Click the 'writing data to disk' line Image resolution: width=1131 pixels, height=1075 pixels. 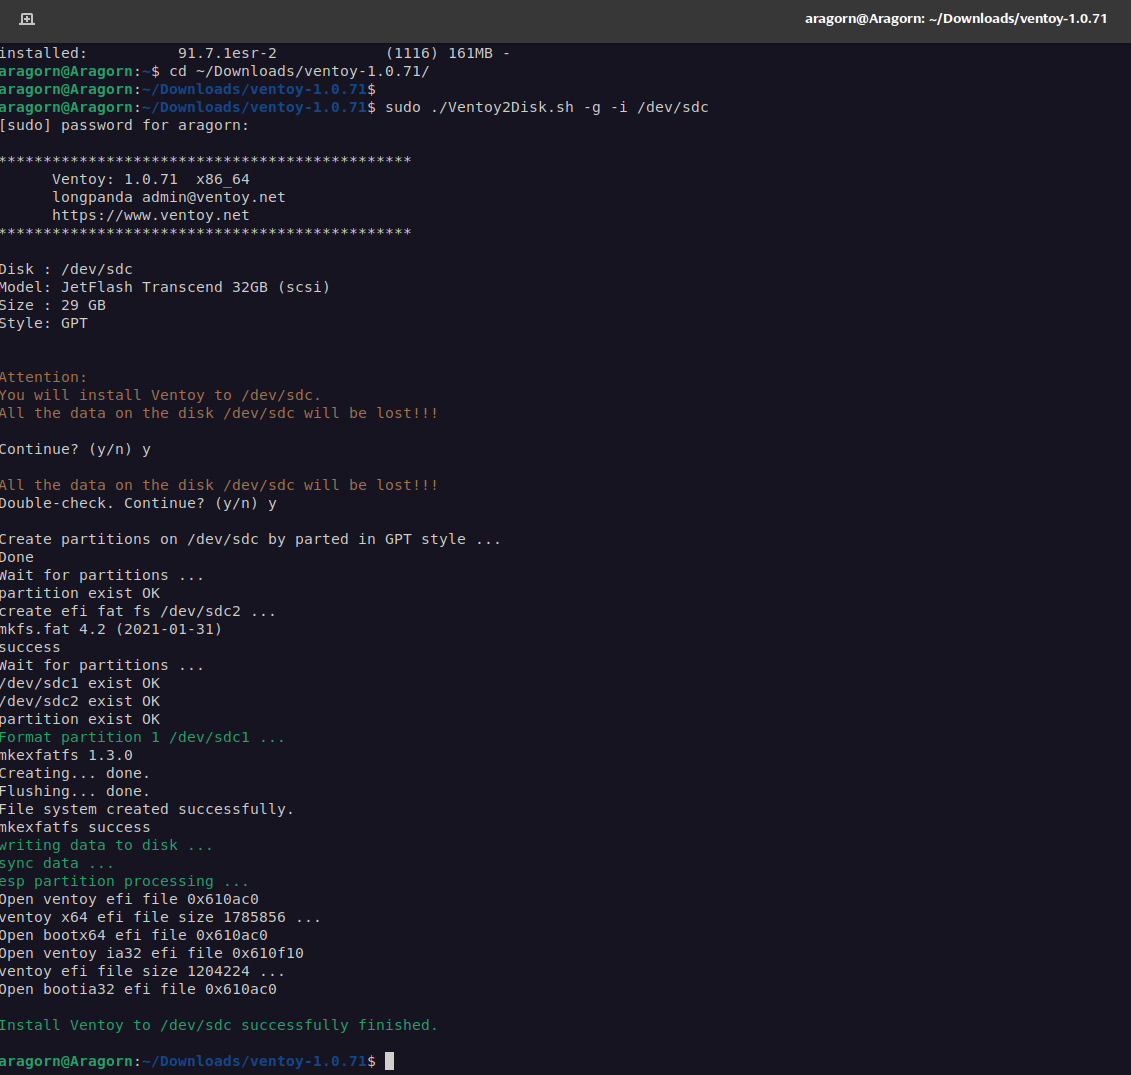[x=106, y=845]
